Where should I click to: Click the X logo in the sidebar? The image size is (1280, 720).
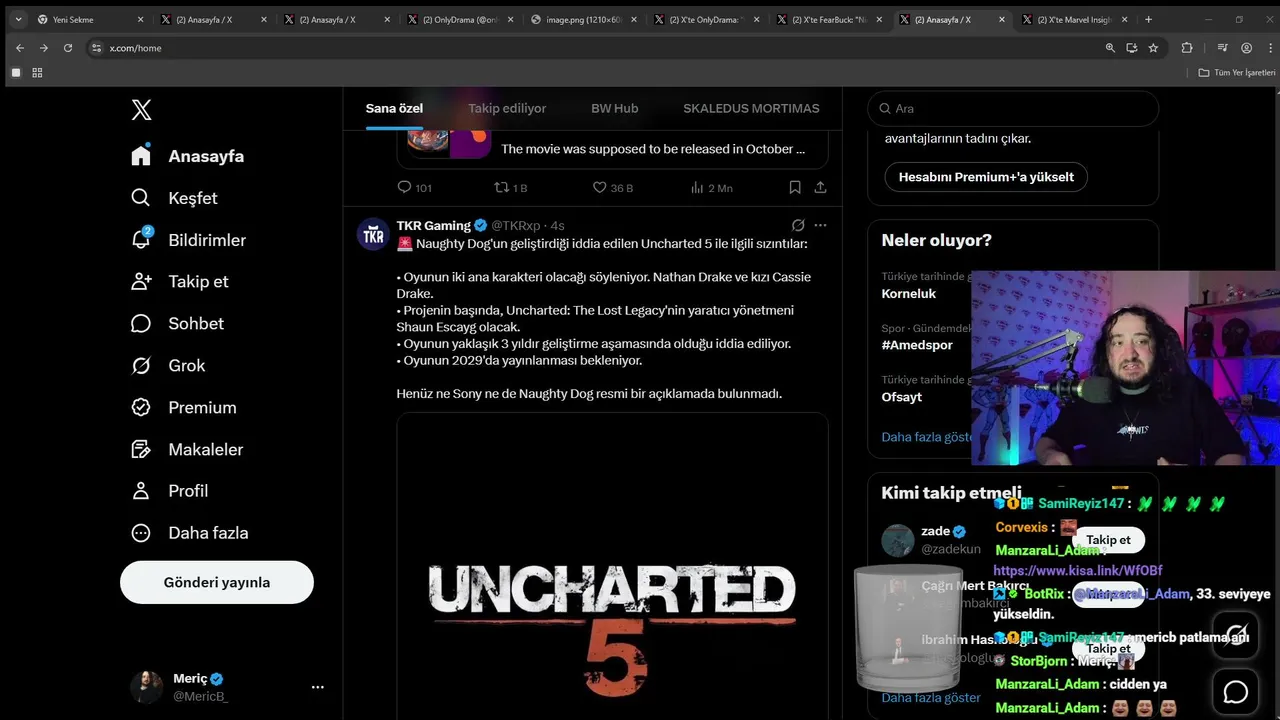tap(141, 110)
